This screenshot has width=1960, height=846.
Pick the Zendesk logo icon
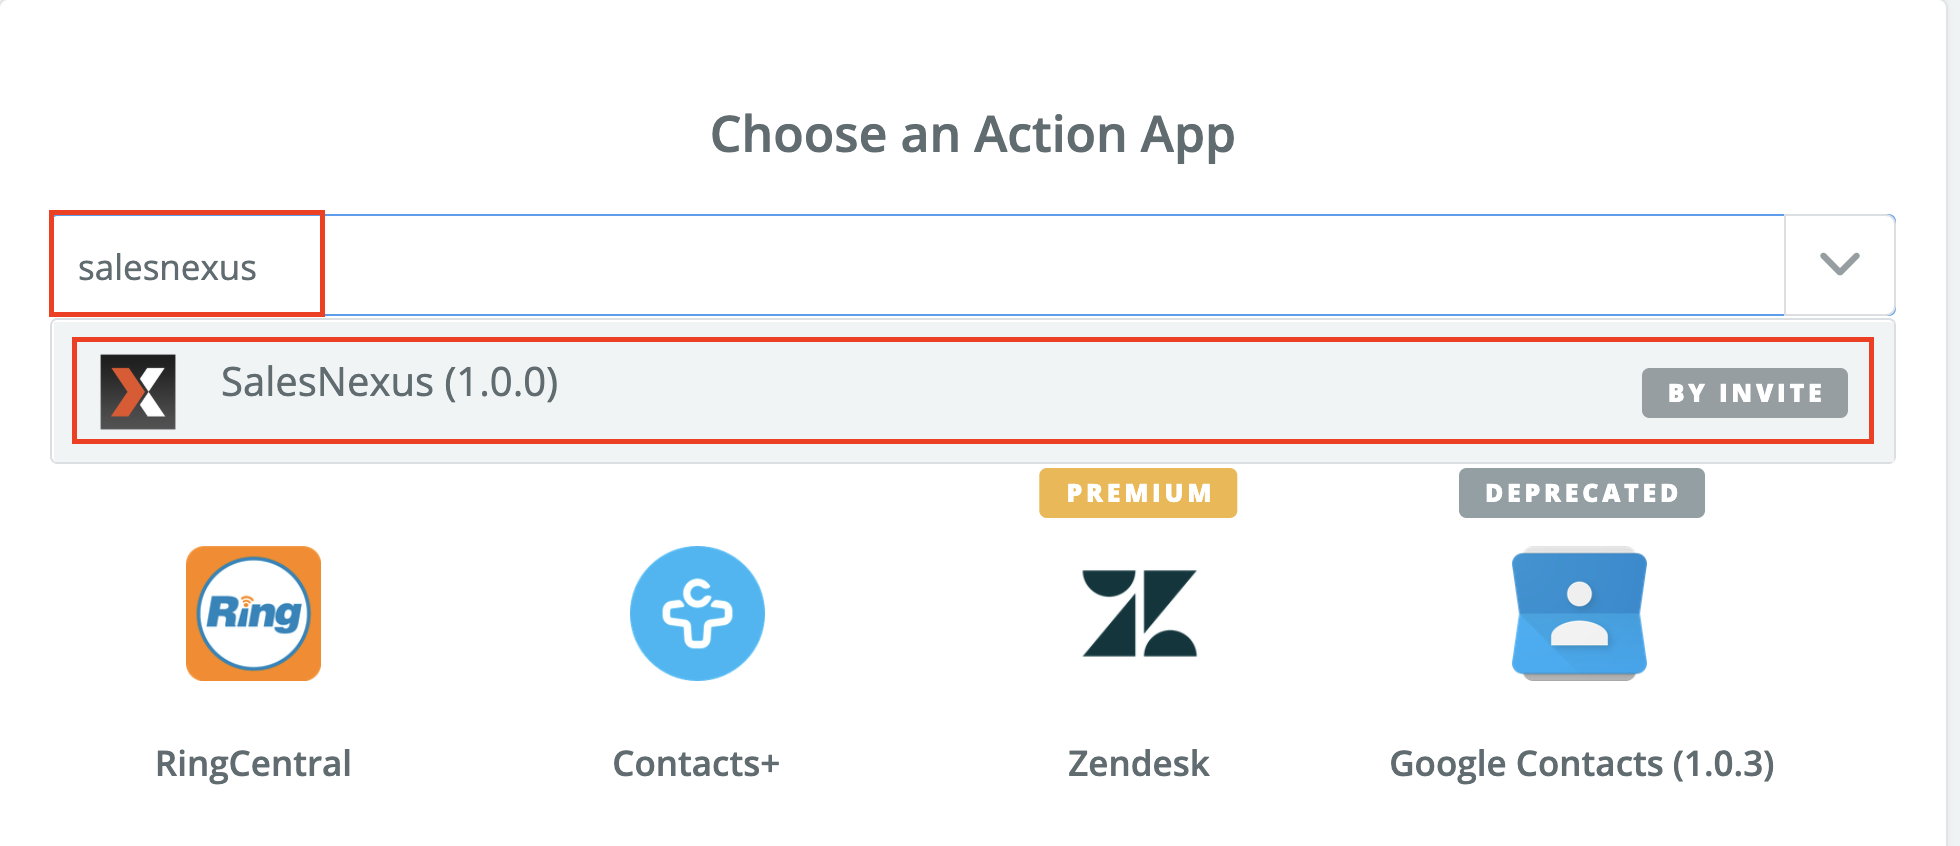point(1139,613)
